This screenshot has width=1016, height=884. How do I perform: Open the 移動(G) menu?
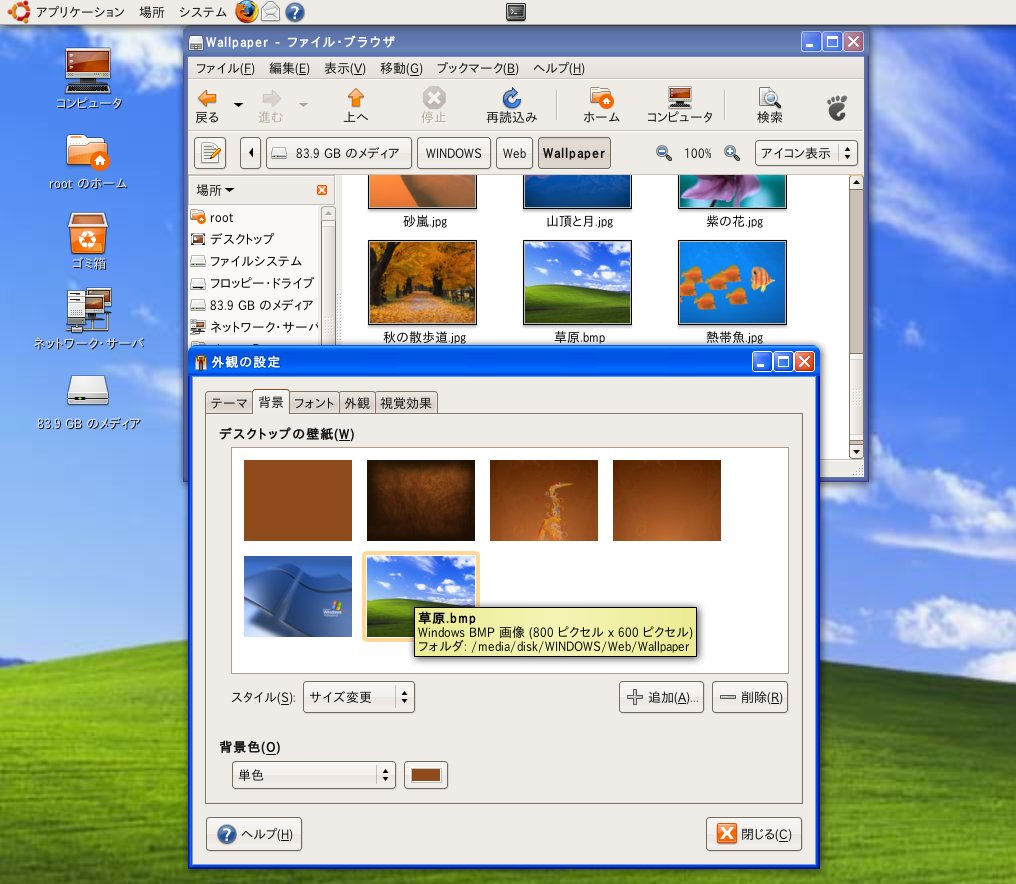coord(401,68)
